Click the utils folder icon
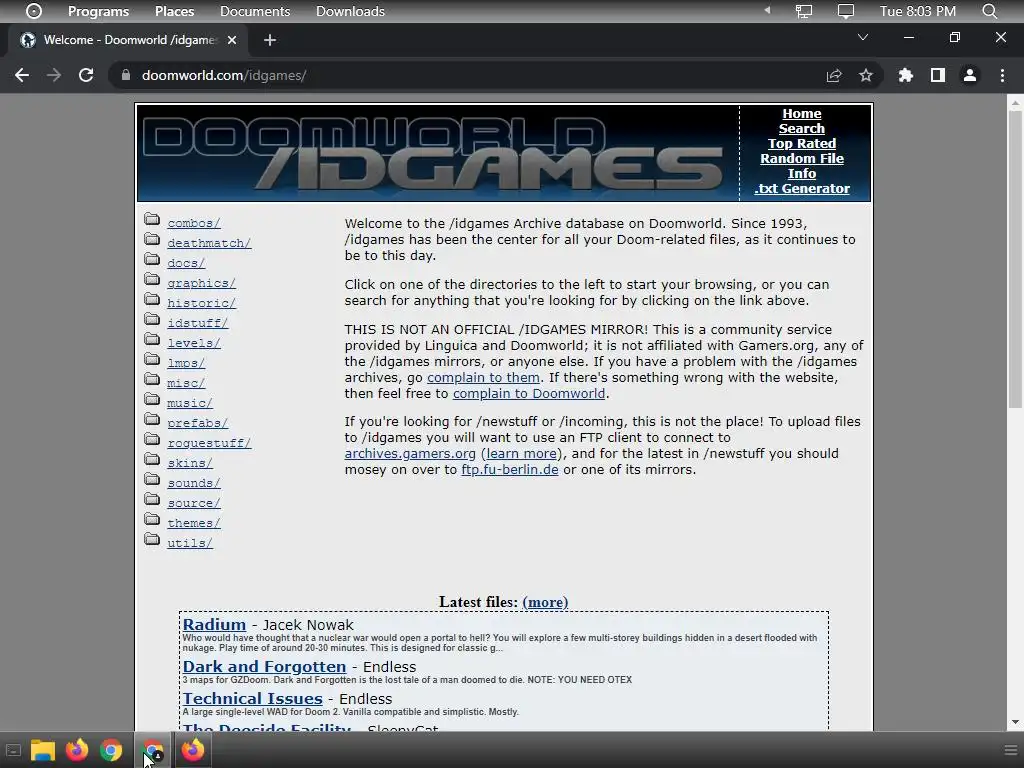 tap(152, 539)
